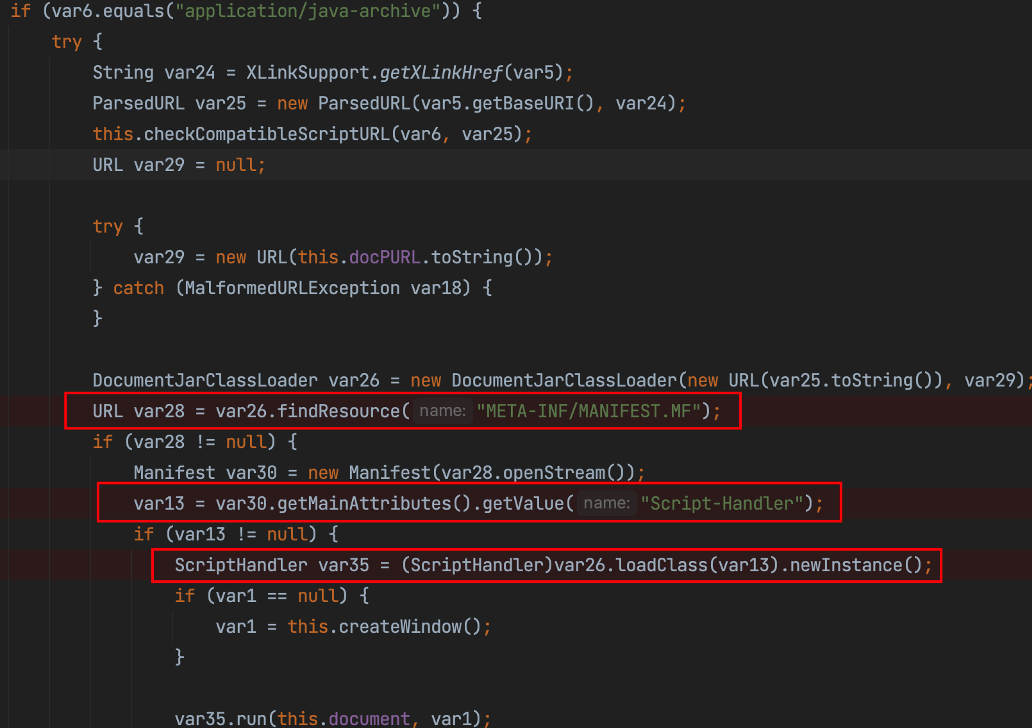Click the loadClass(var13) call

(697, 565)
